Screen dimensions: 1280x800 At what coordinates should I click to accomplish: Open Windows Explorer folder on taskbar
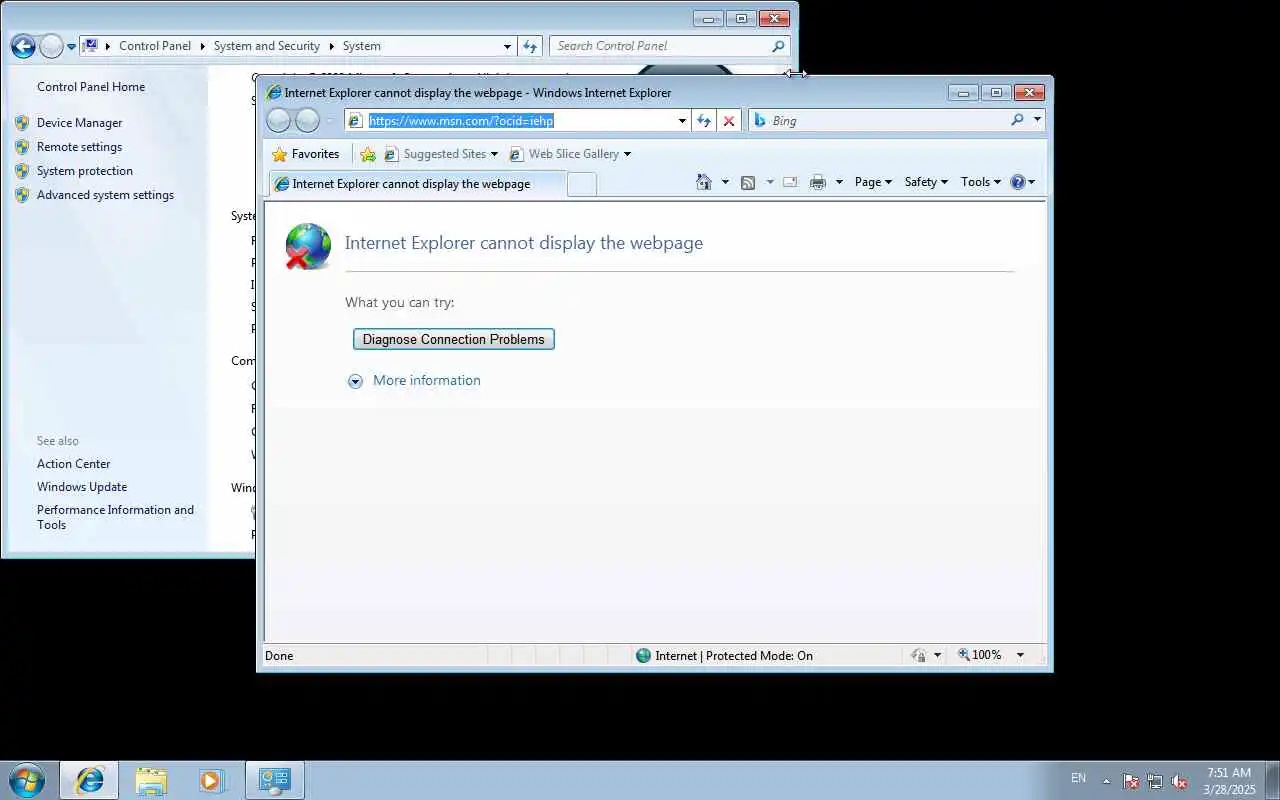tap(151, 780)
